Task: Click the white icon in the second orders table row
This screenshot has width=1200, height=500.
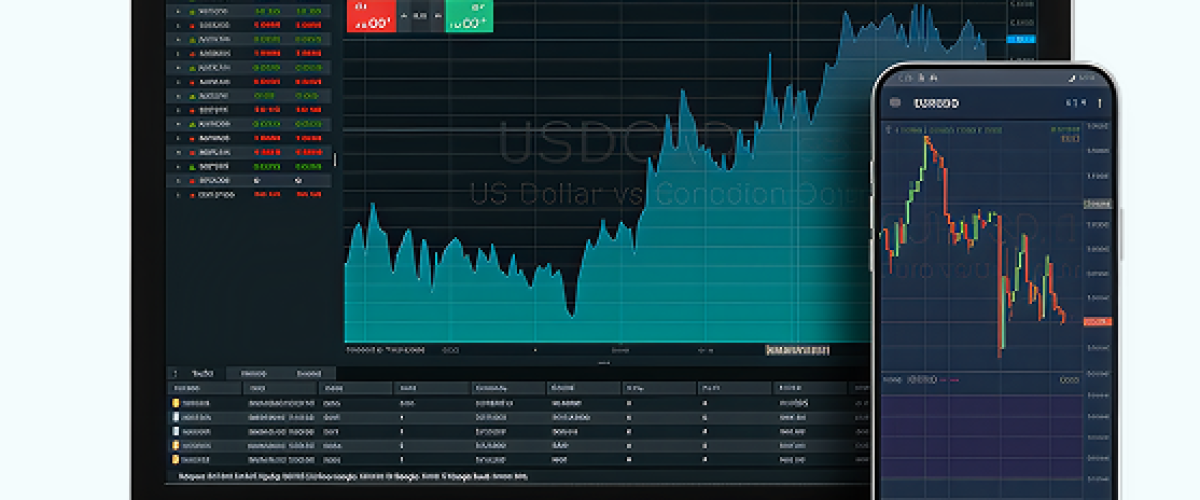Action: click(176, 417)
